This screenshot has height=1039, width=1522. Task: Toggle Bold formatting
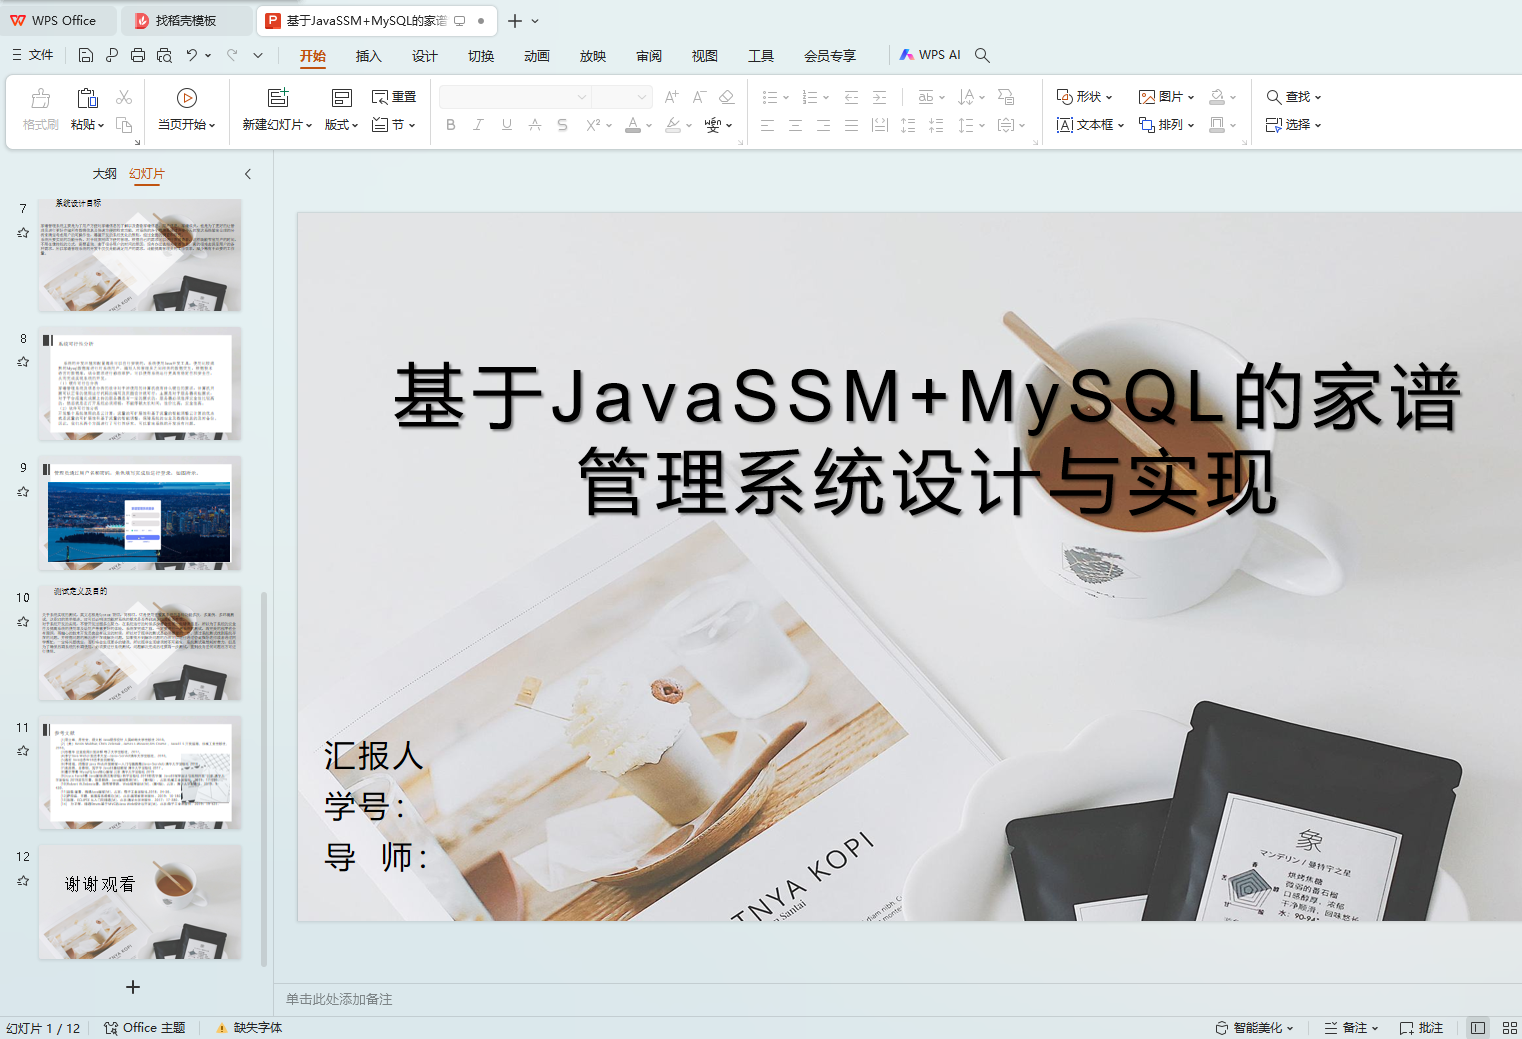(x=451, y=125)
